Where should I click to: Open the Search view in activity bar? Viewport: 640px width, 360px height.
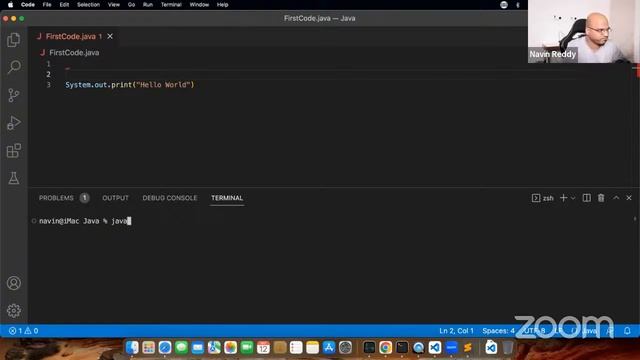click(14, 67)
